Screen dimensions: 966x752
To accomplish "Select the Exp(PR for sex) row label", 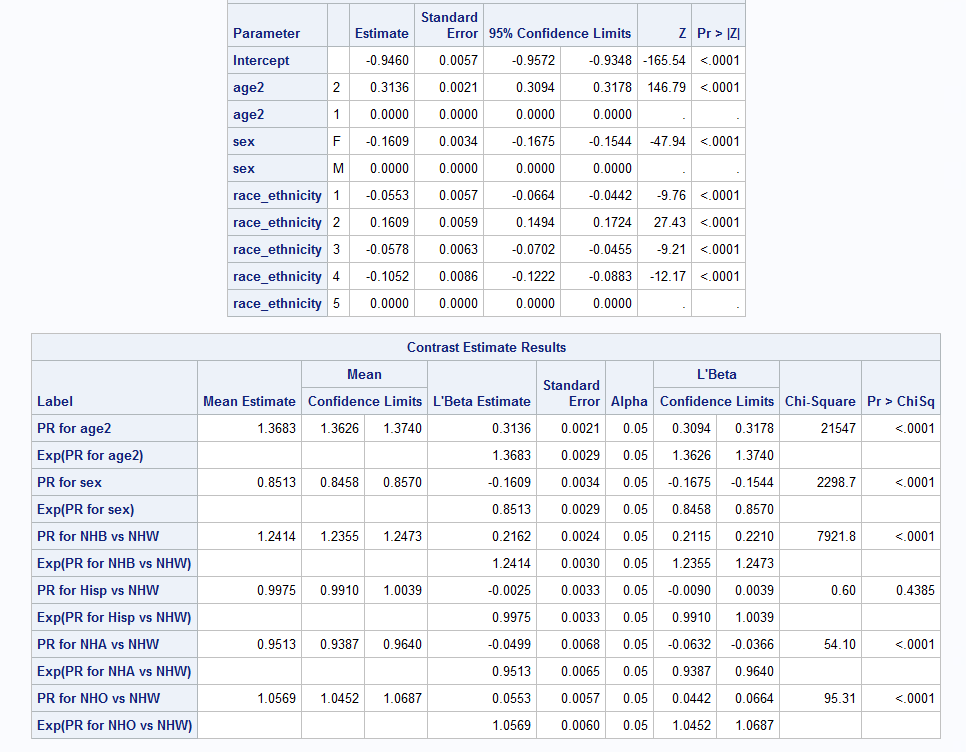I will pos(85,509).
